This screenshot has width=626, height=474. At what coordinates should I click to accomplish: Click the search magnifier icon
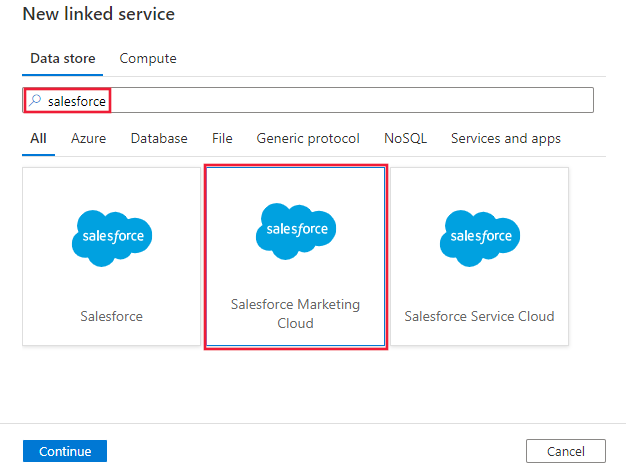[36, 101]
